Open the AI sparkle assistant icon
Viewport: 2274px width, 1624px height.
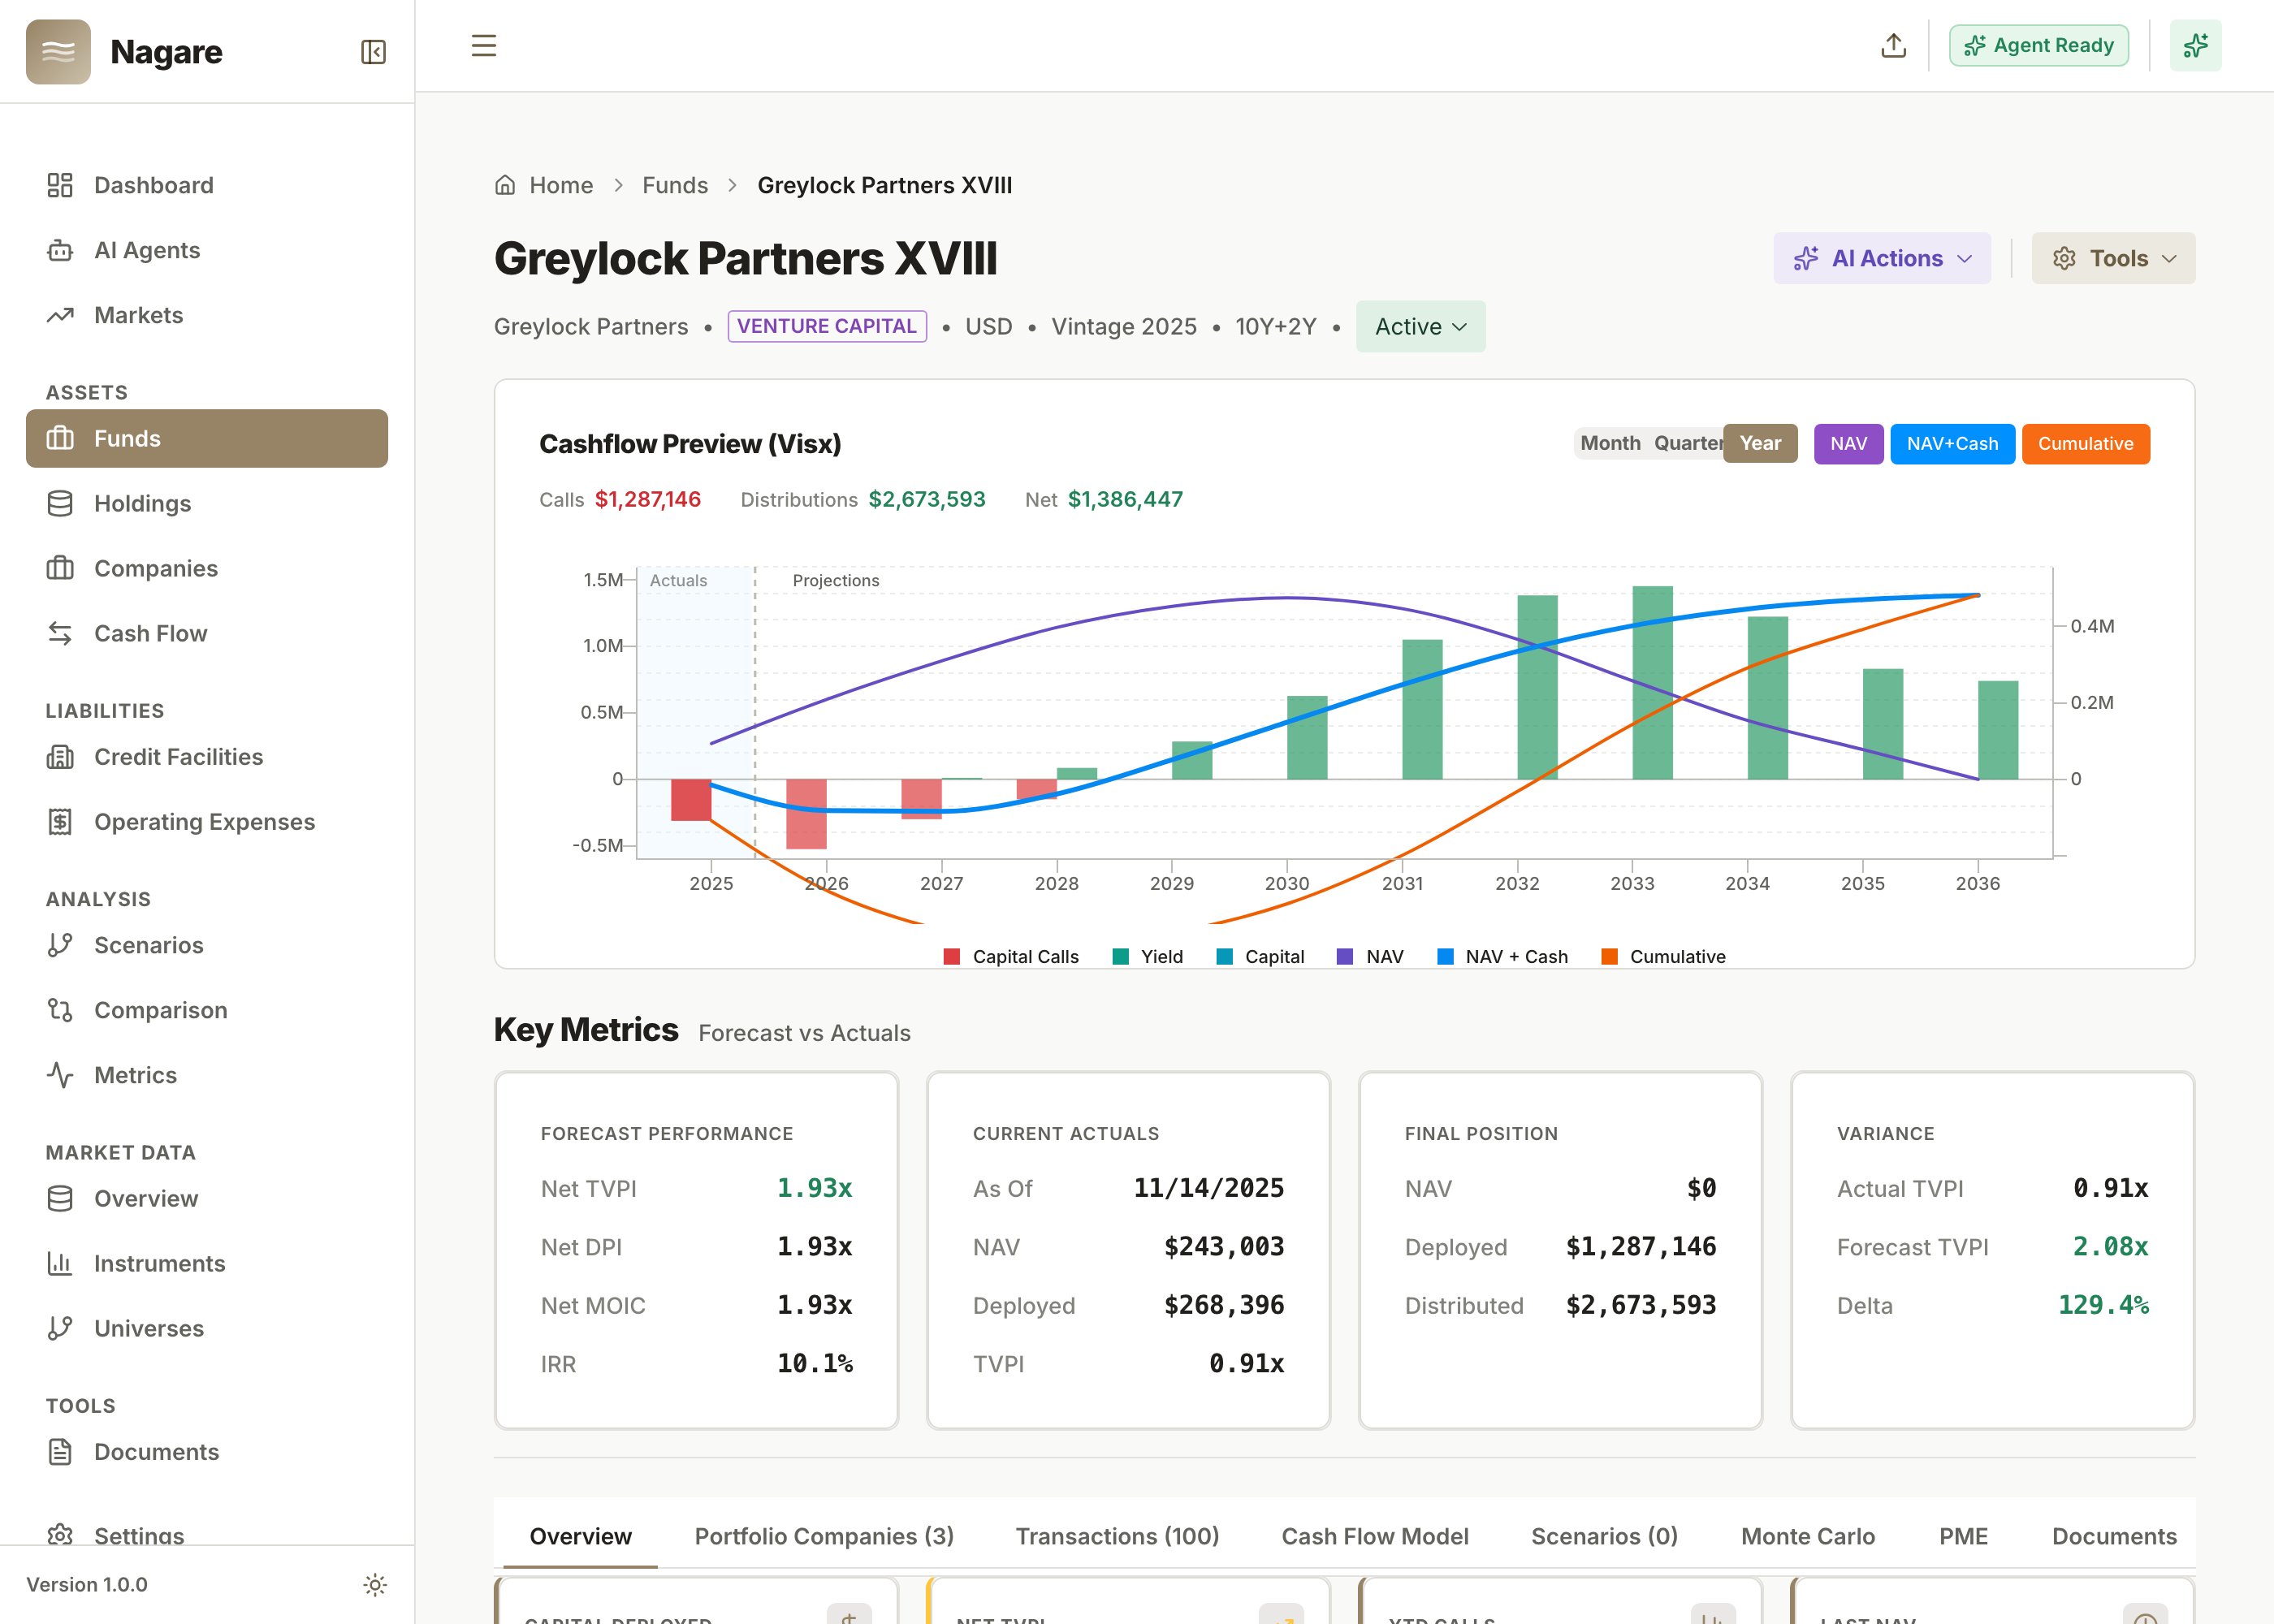click(2196, 46)
